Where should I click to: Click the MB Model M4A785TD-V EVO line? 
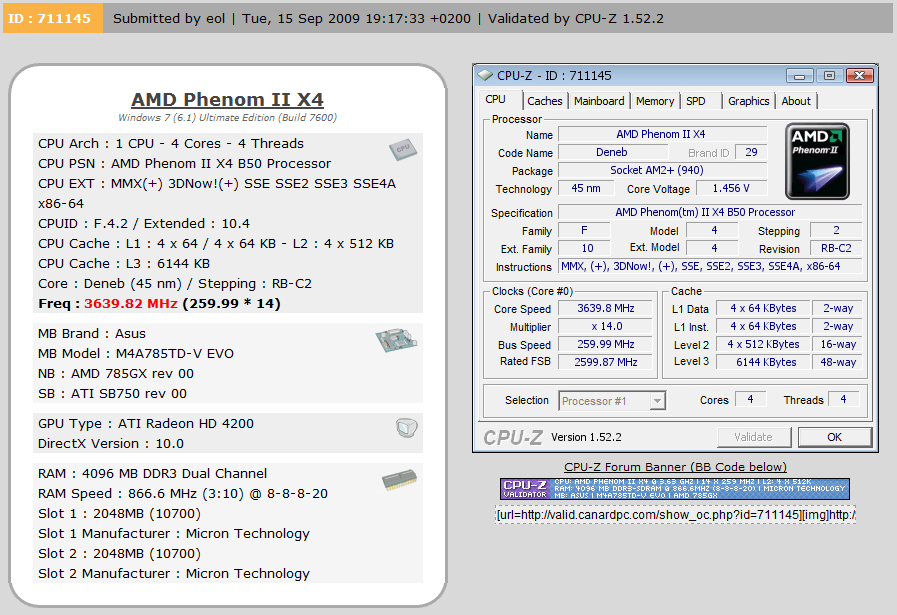coord(136,354)
